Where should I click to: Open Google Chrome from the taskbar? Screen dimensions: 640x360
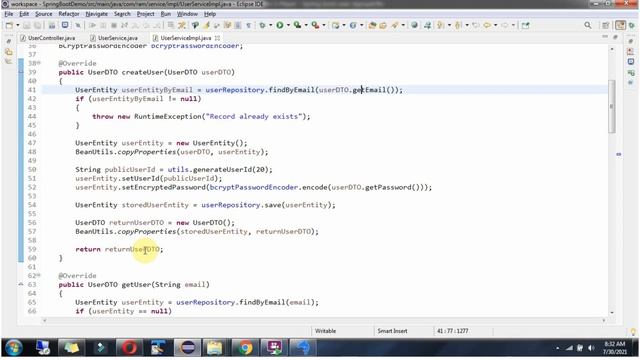pos(245,348)
